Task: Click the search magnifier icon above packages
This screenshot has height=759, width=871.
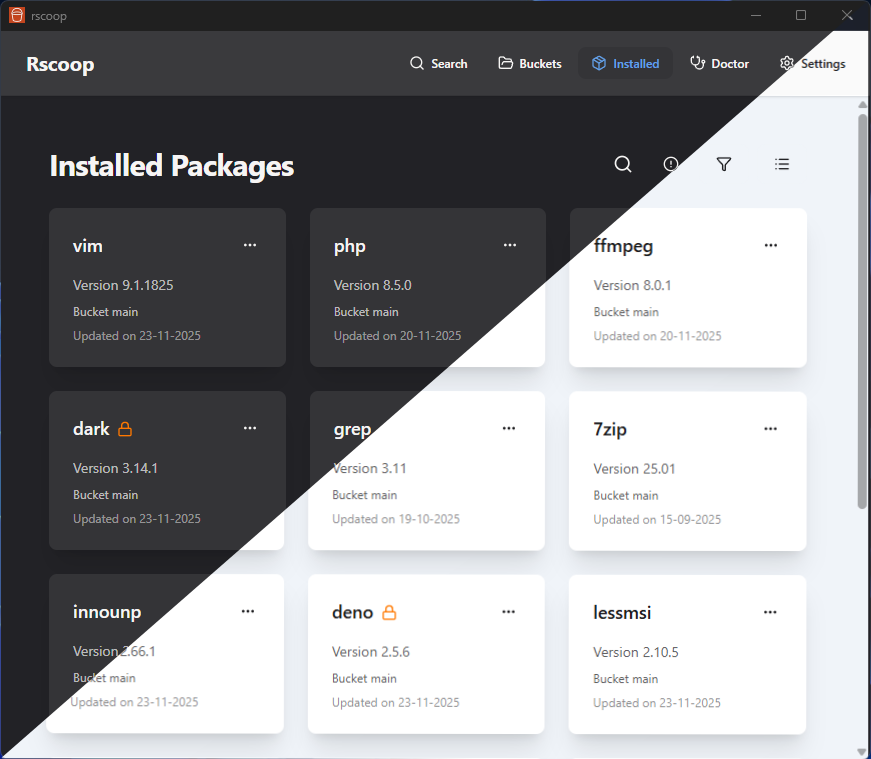Action: coord(623,164)
